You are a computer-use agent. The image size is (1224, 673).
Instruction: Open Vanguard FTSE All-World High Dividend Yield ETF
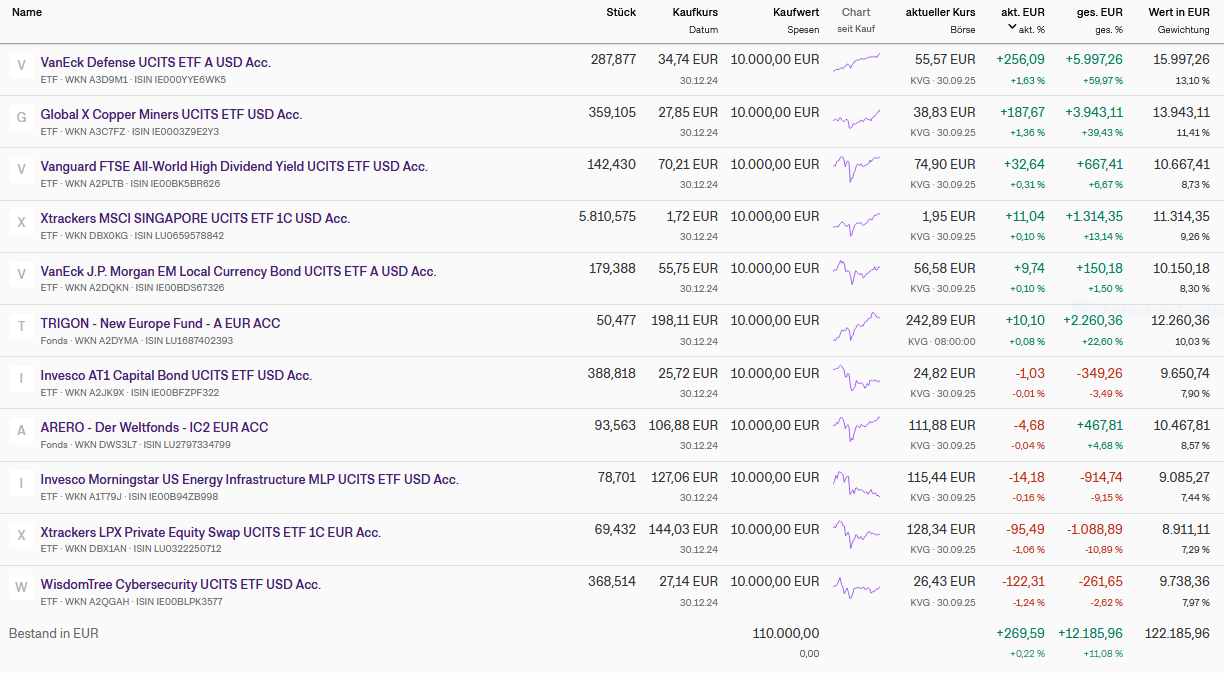[234, 166]
